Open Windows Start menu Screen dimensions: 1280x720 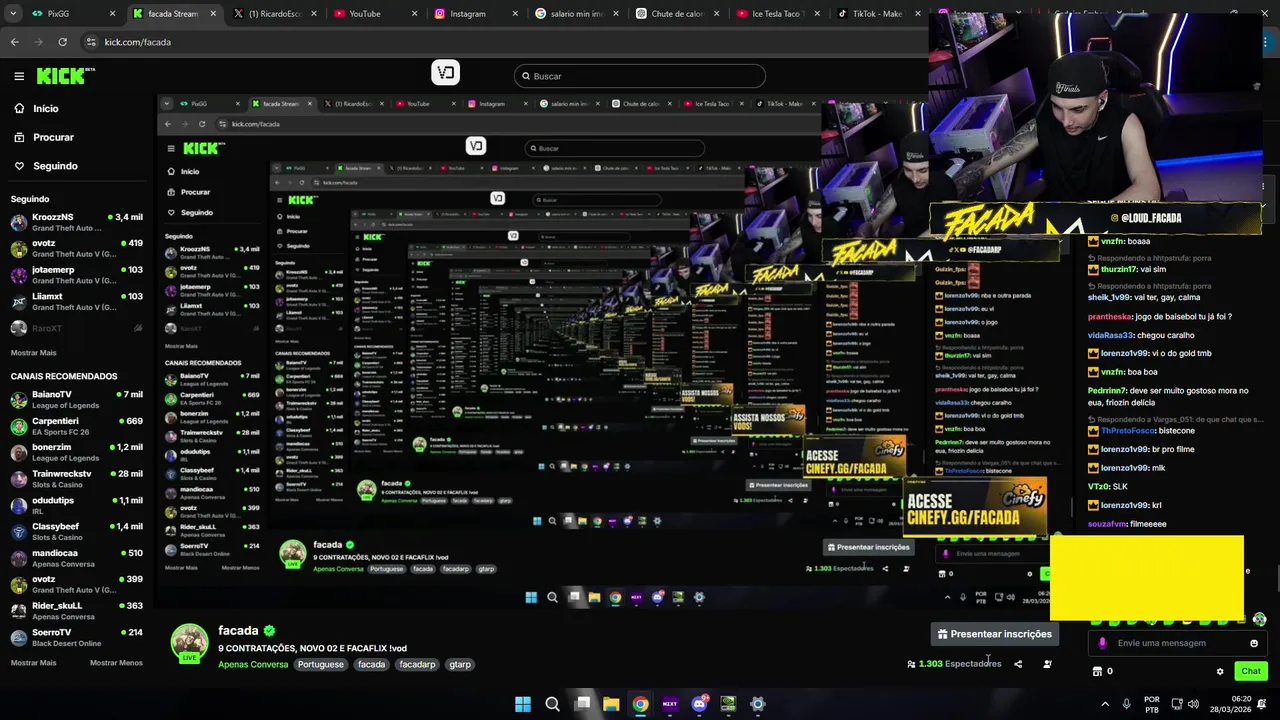coord(523,704)
